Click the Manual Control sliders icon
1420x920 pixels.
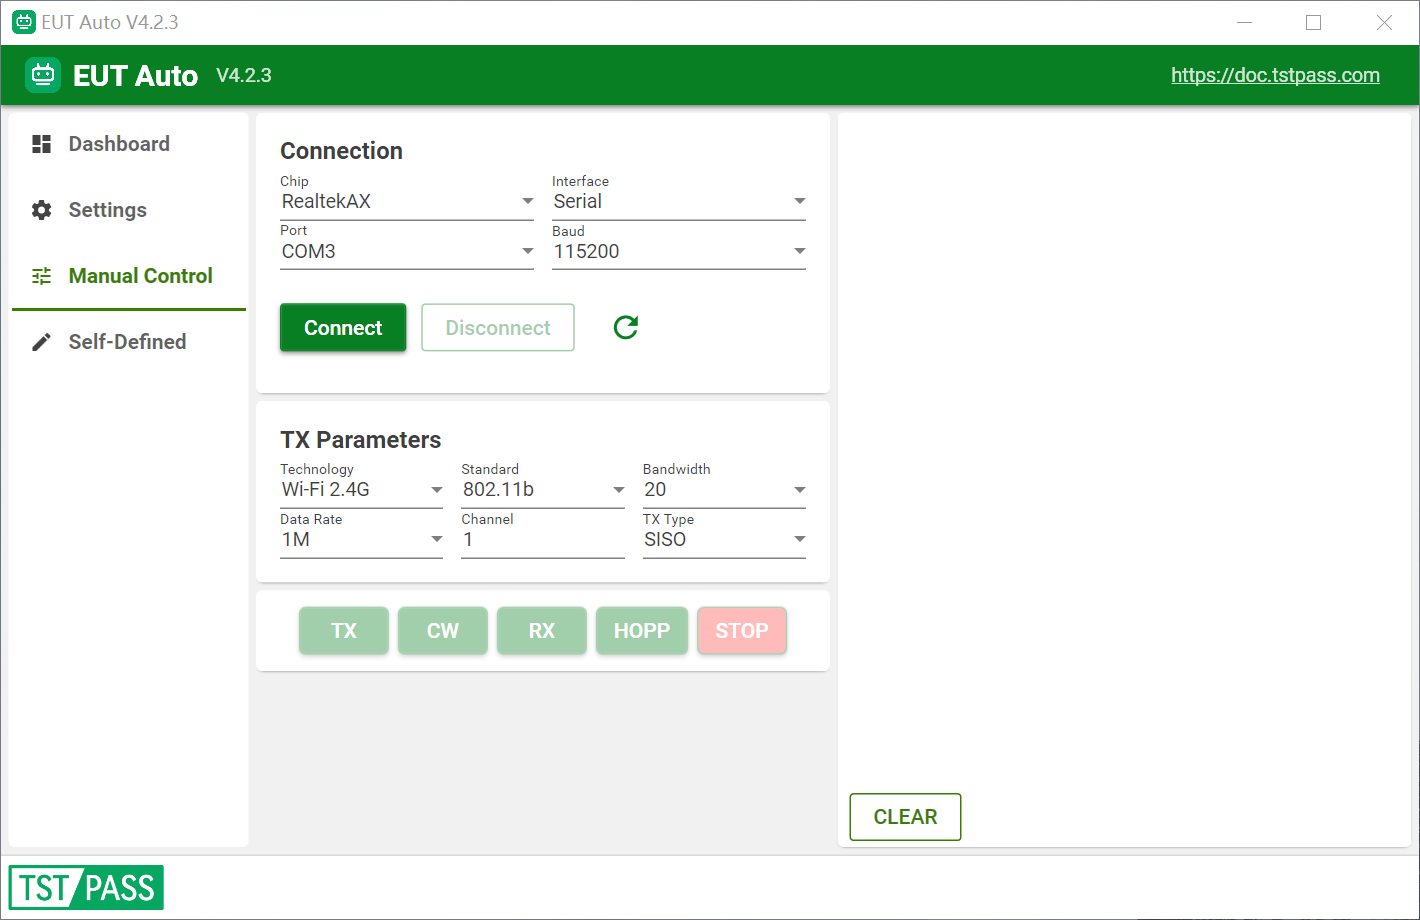41,276
